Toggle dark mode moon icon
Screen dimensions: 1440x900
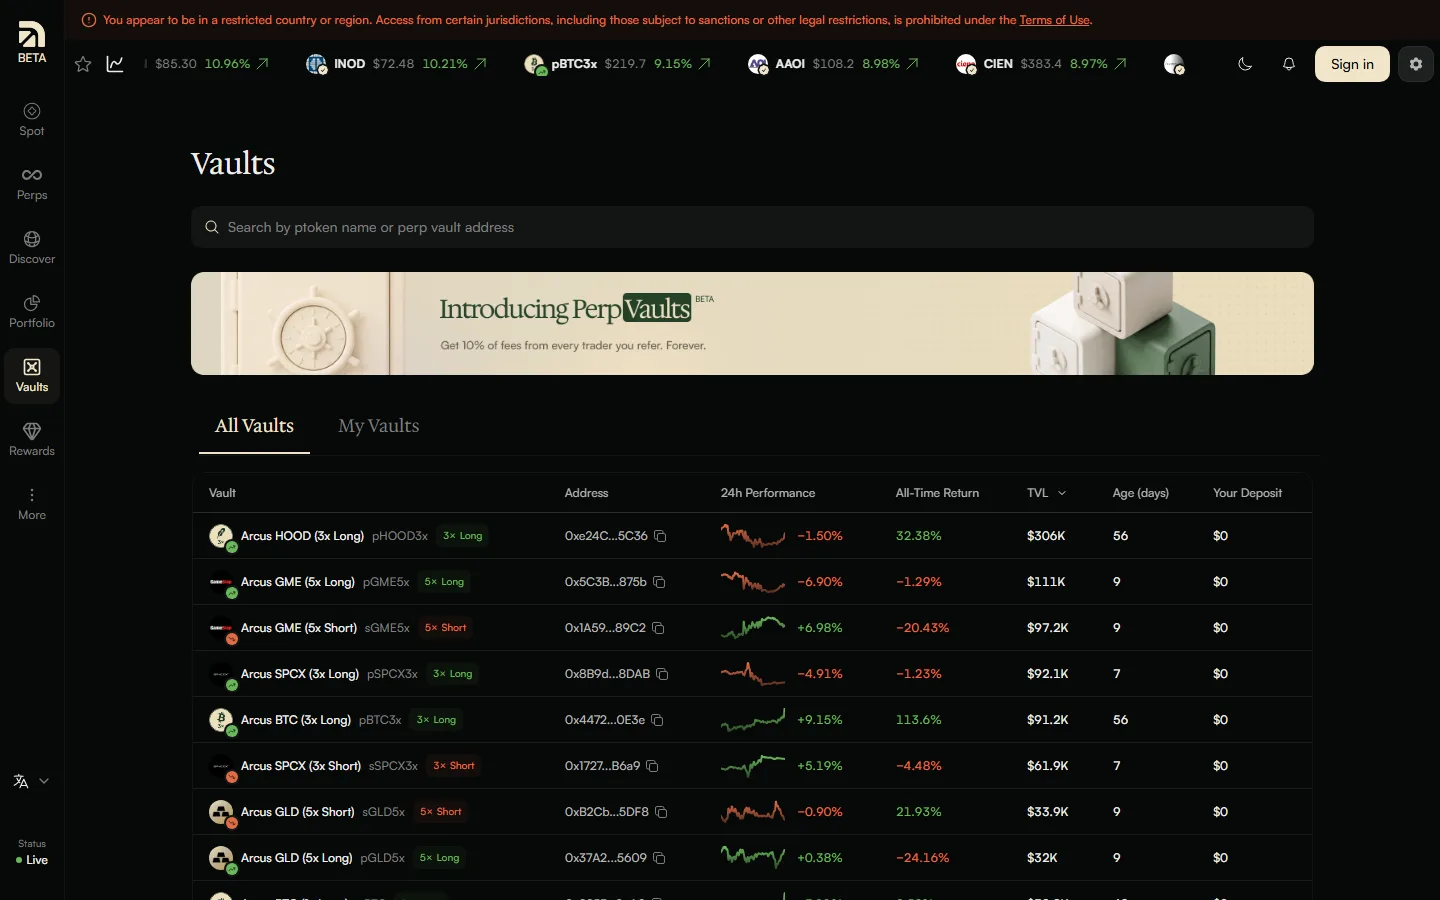click(1245, 64)
